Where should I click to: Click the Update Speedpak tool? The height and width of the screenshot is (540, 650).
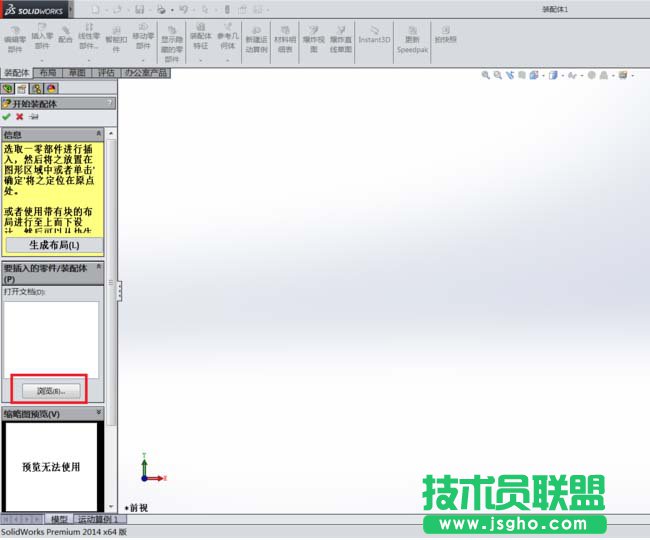coord(412,40)
